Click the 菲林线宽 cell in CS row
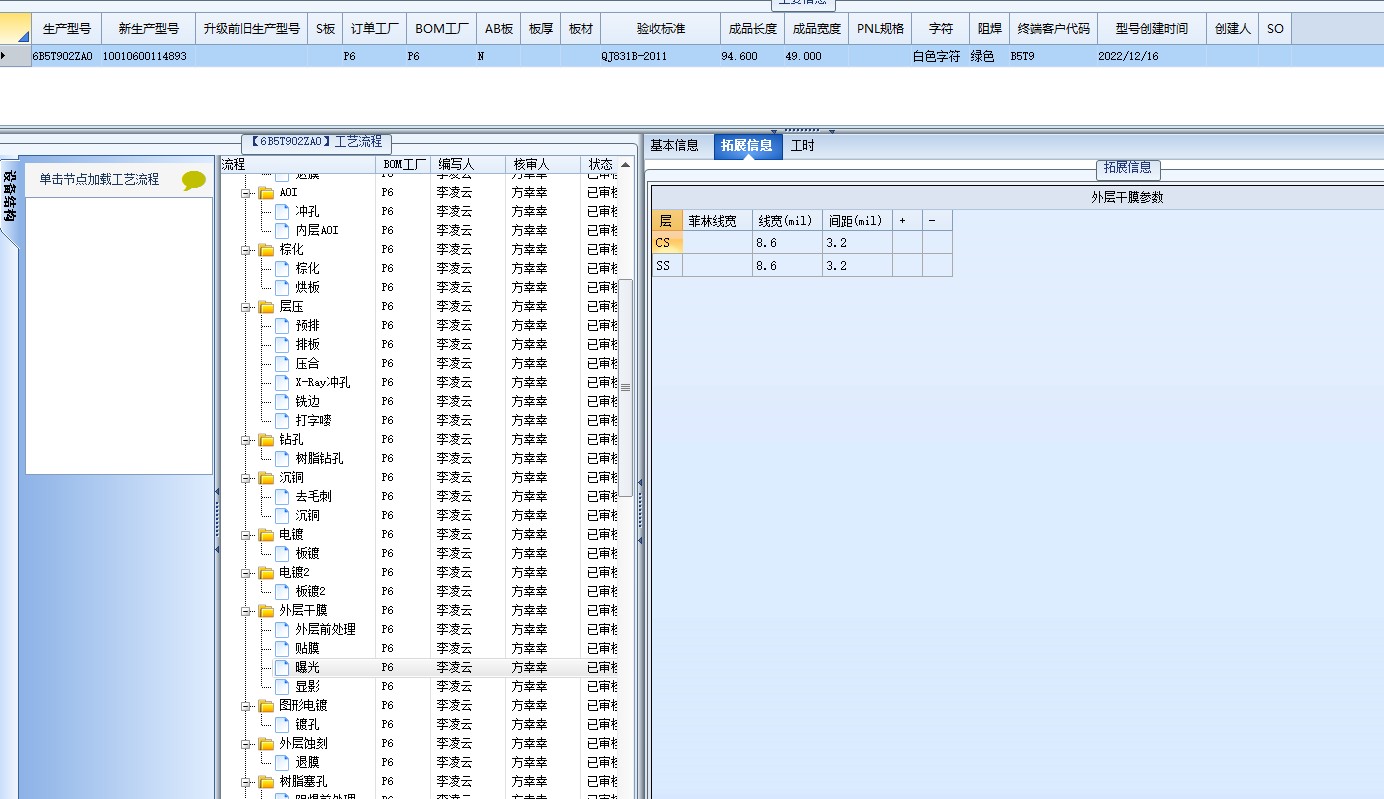Screen dimensions: 1384x799 (717, 243)
